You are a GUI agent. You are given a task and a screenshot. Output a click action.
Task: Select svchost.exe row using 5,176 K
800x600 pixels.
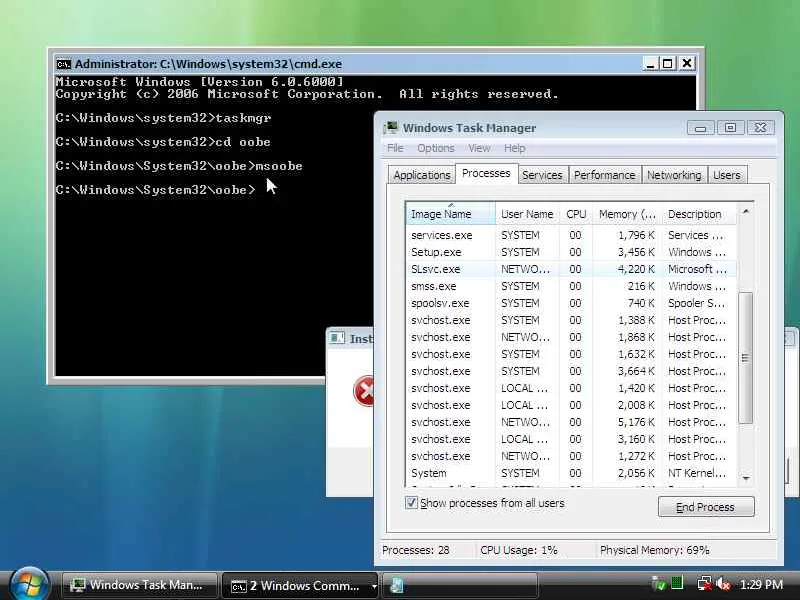coord(571,422)
